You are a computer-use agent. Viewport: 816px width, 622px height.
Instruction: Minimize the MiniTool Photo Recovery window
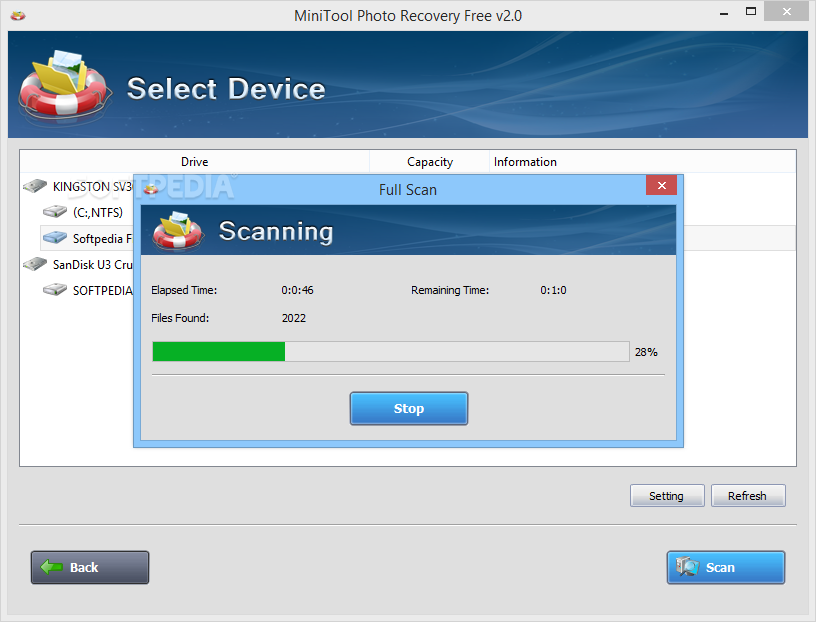click(723, 12)
